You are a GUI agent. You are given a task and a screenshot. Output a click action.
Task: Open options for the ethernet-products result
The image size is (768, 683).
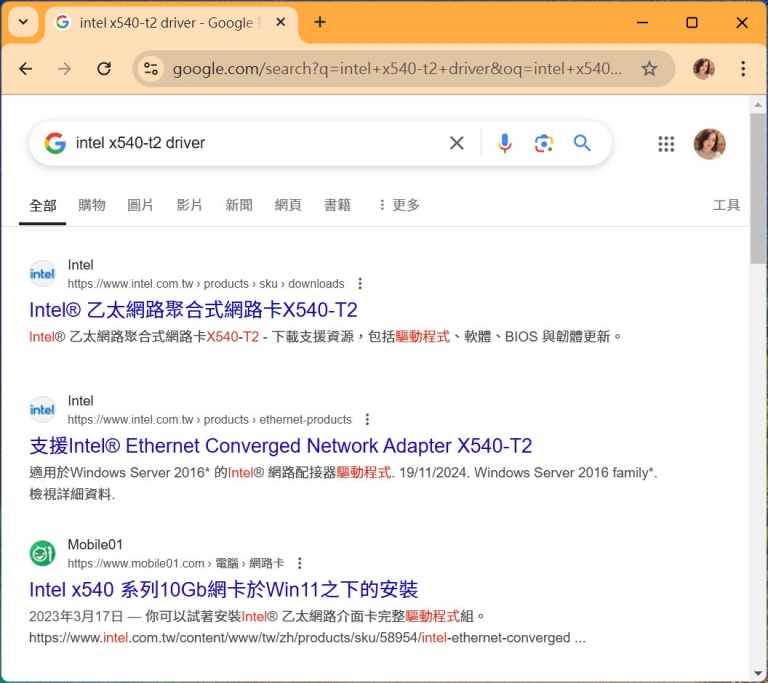point(367,419)
